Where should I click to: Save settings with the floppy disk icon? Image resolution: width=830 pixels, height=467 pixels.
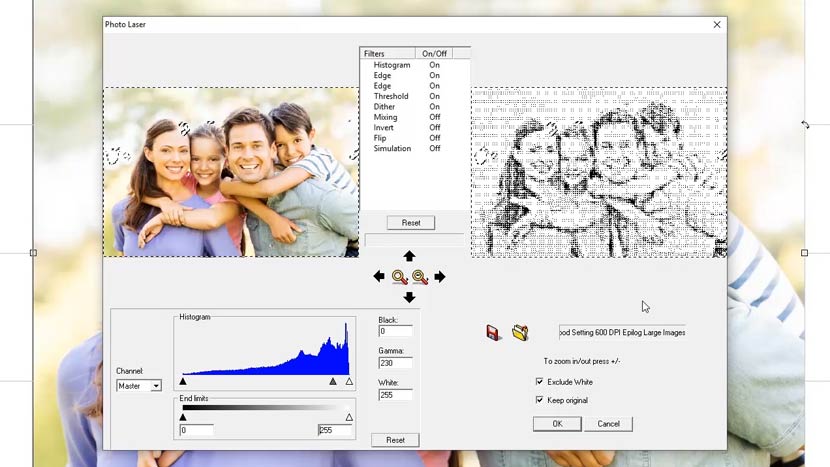coord(494,332)
